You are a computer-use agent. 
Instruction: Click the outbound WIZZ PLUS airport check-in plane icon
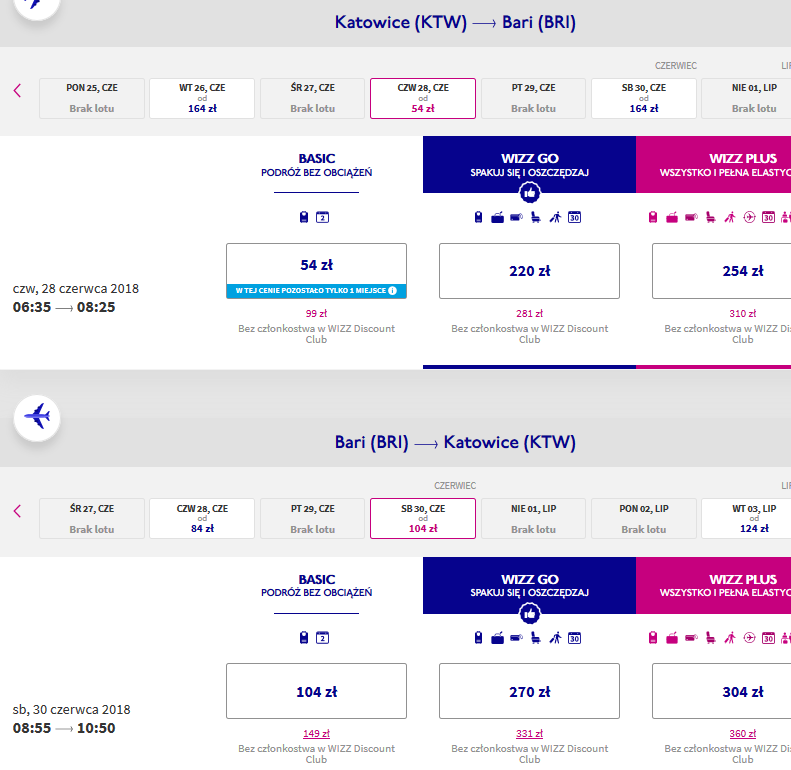[x=750, y=217]
